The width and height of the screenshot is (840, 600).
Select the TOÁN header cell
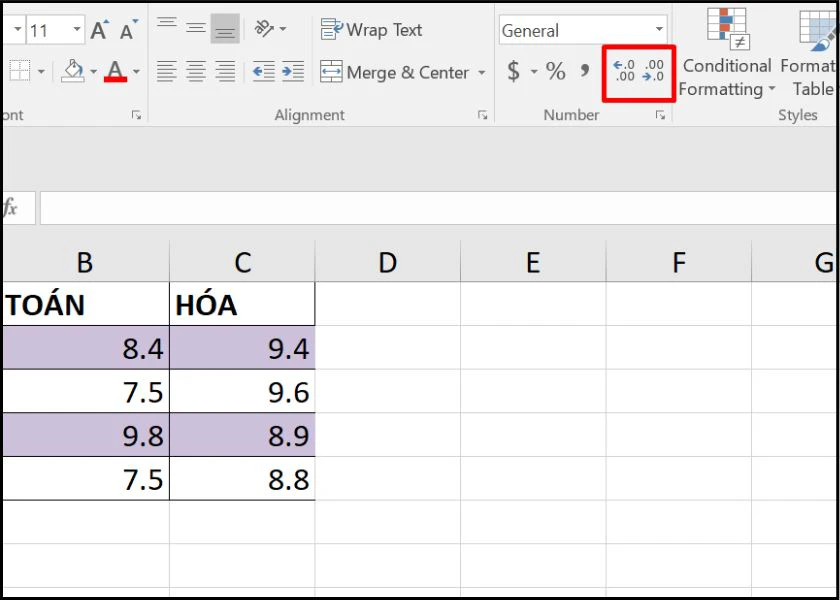(86, 304)
